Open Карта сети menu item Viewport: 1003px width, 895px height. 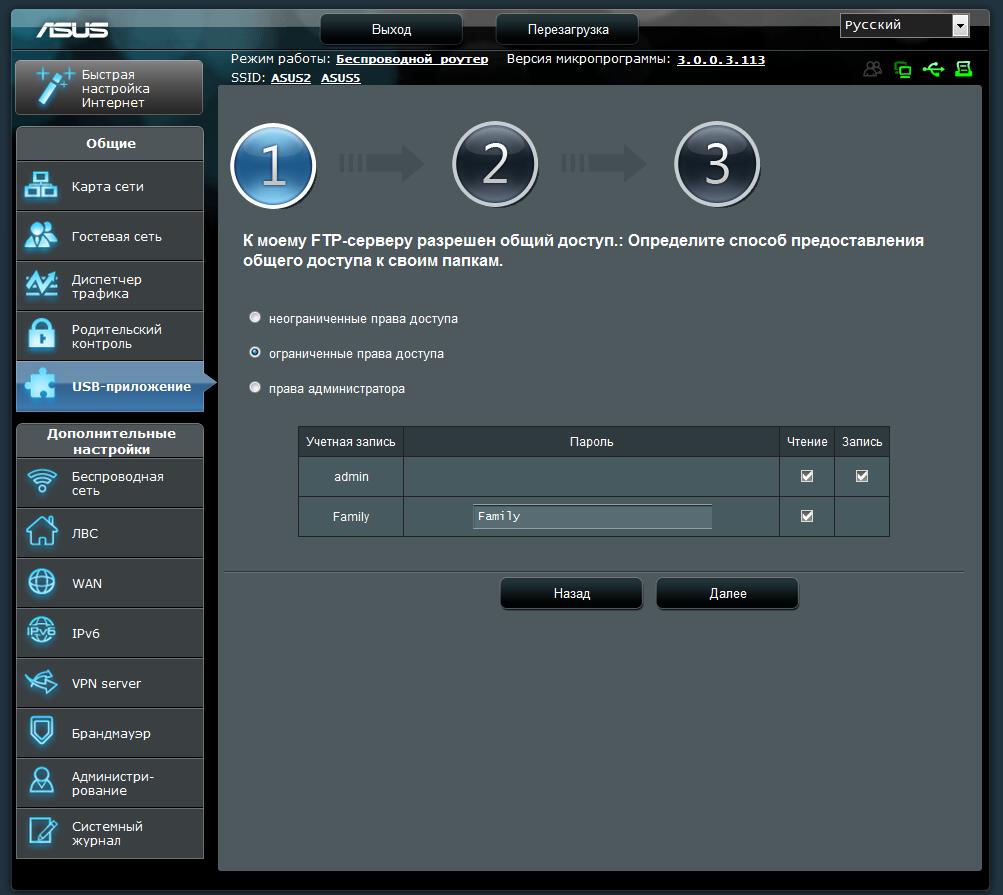point(109,186)
